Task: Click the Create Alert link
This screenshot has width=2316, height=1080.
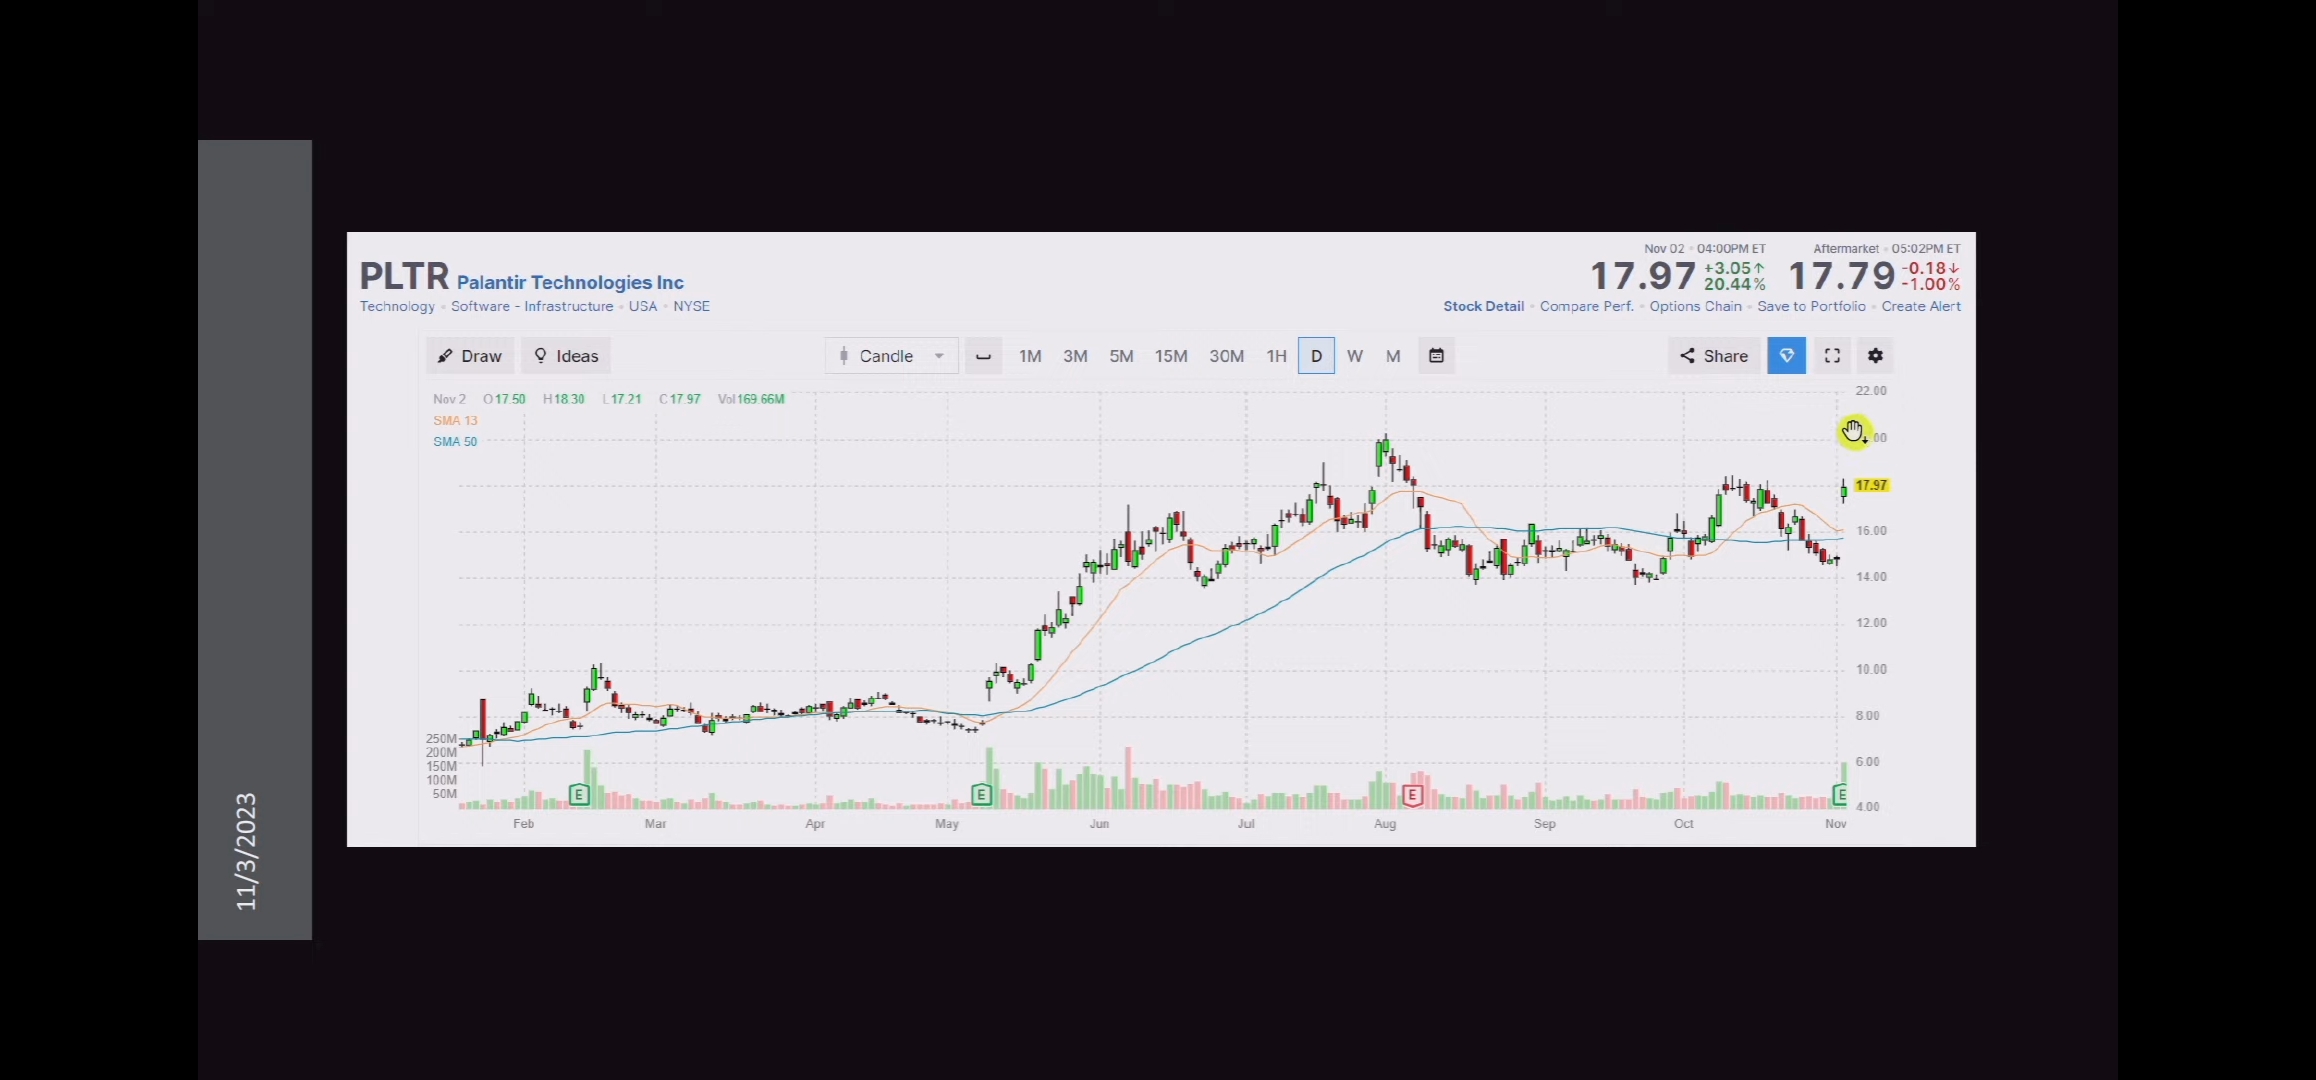Action: (x=1921, y=306)
